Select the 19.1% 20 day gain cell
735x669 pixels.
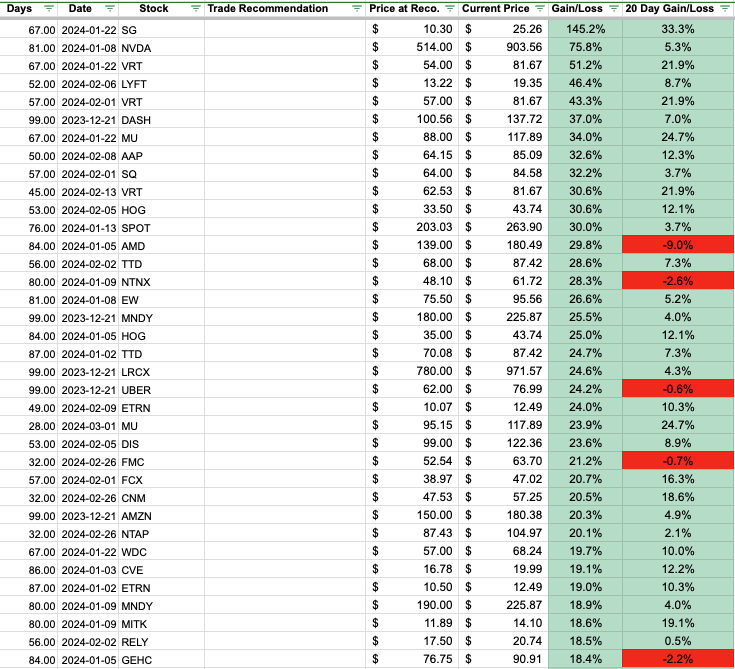(678, 623)
